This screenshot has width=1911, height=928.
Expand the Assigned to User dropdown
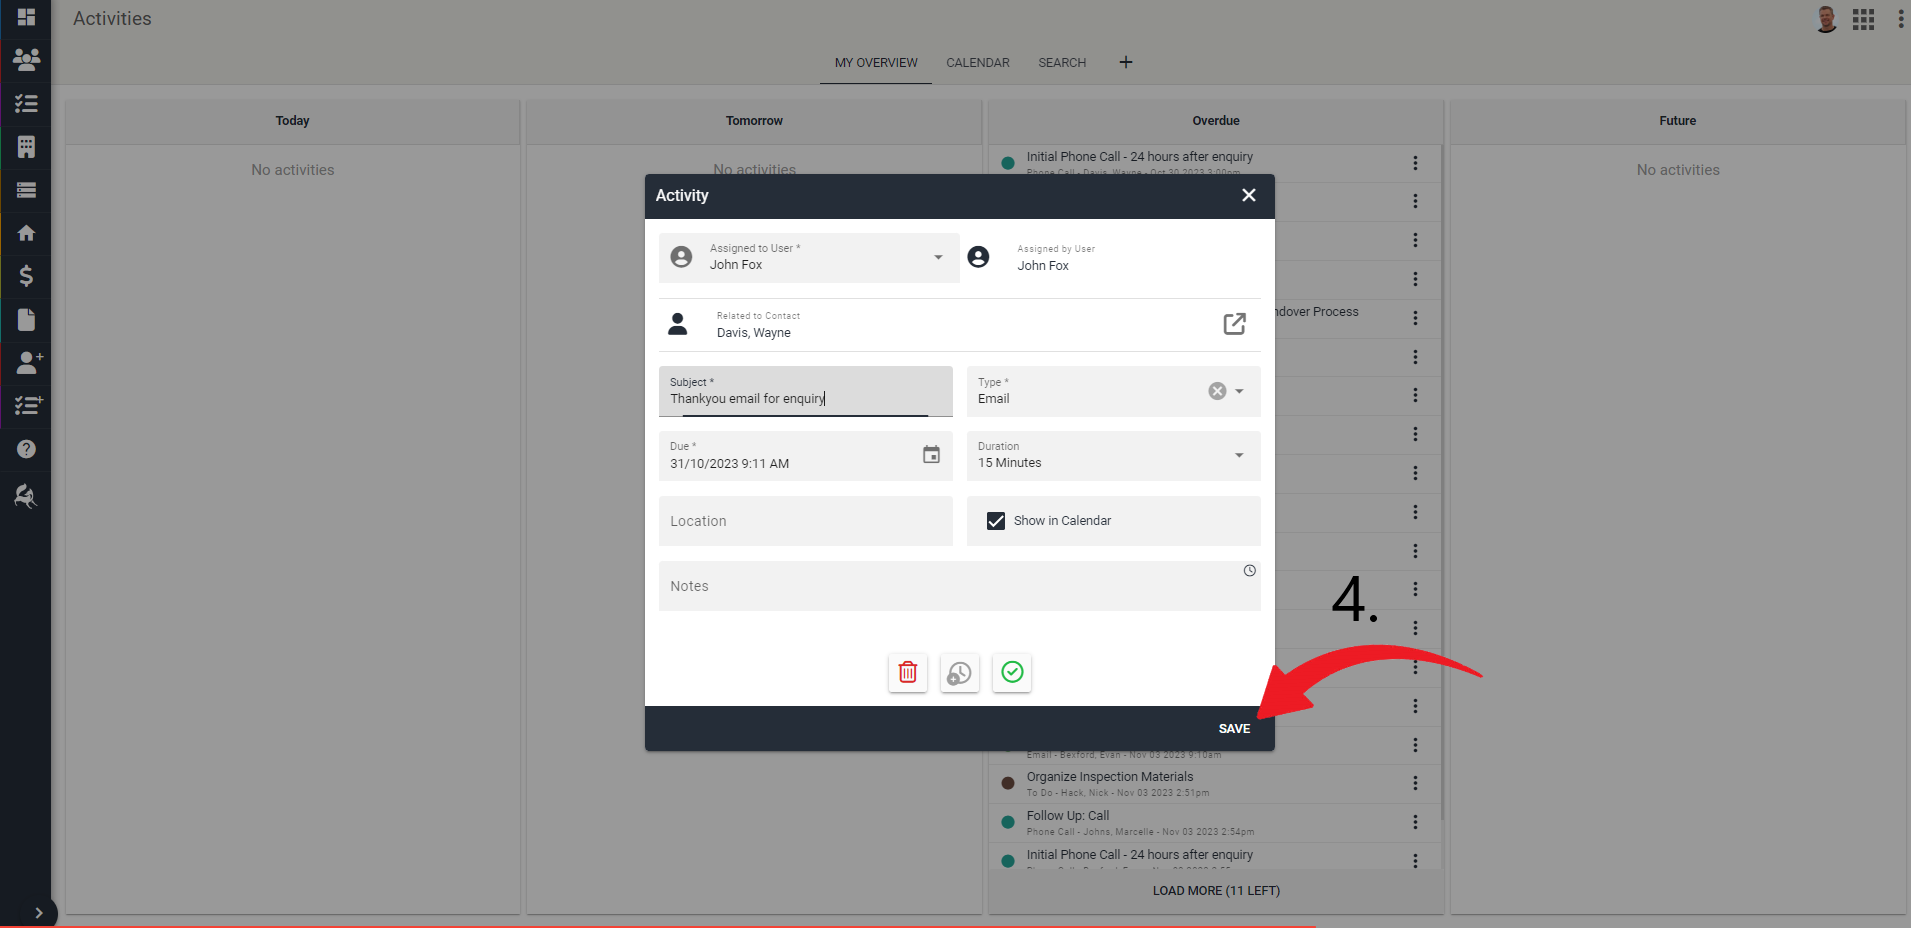point(937,257)
